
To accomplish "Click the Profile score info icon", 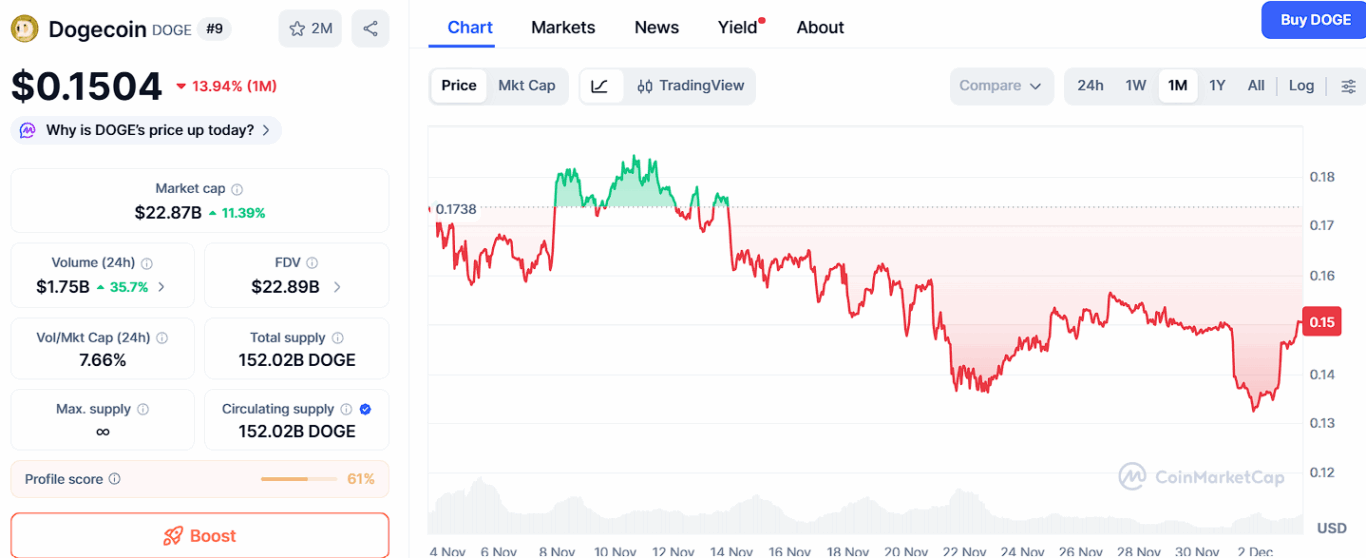I will tap(115, 479).
